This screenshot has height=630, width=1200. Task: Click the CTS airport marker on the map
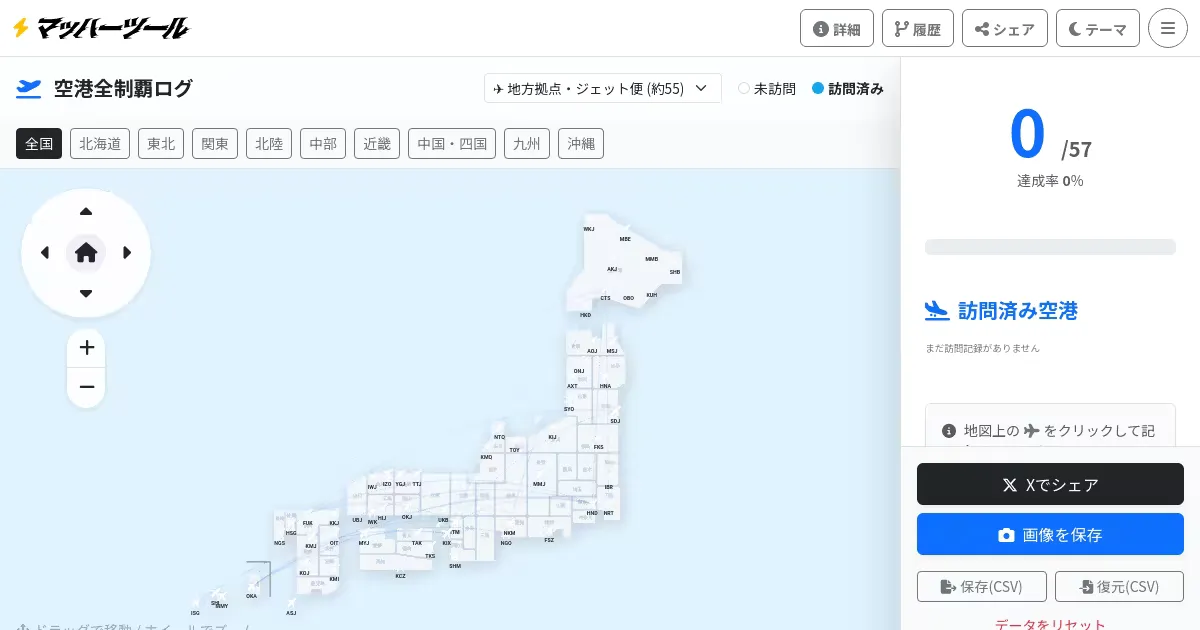(x=605, y=298)
